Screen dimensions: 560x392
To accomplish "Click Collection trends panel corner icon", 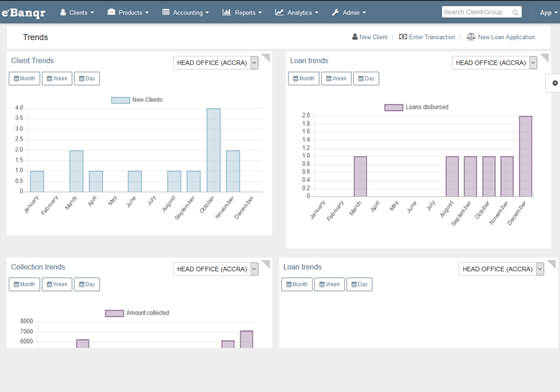I will click(x=266, y=264).
